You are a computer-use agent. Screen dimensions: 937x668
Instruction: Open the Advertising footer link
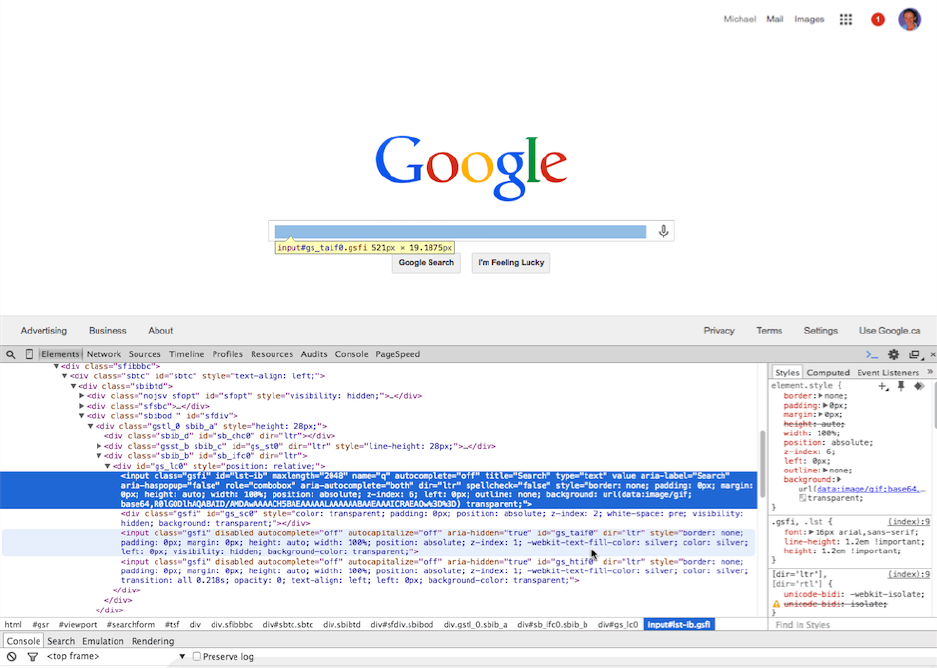(44, 330)
